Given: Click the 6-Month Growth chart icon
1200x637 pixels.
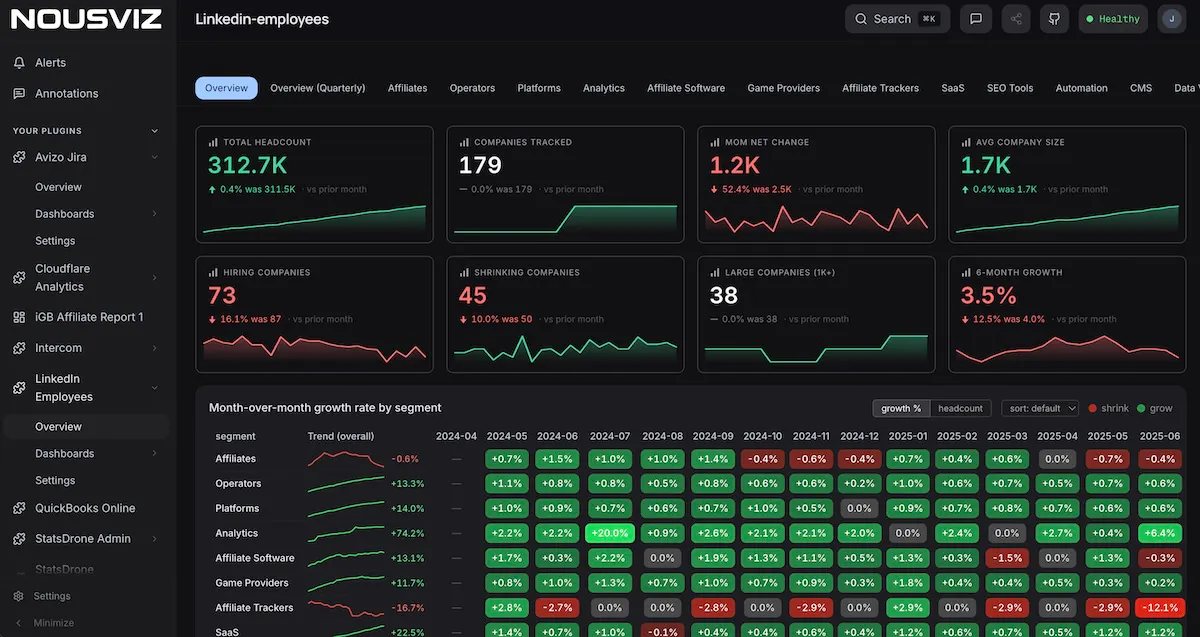Looking at the screenshot, I should click(x=966, y=272).
